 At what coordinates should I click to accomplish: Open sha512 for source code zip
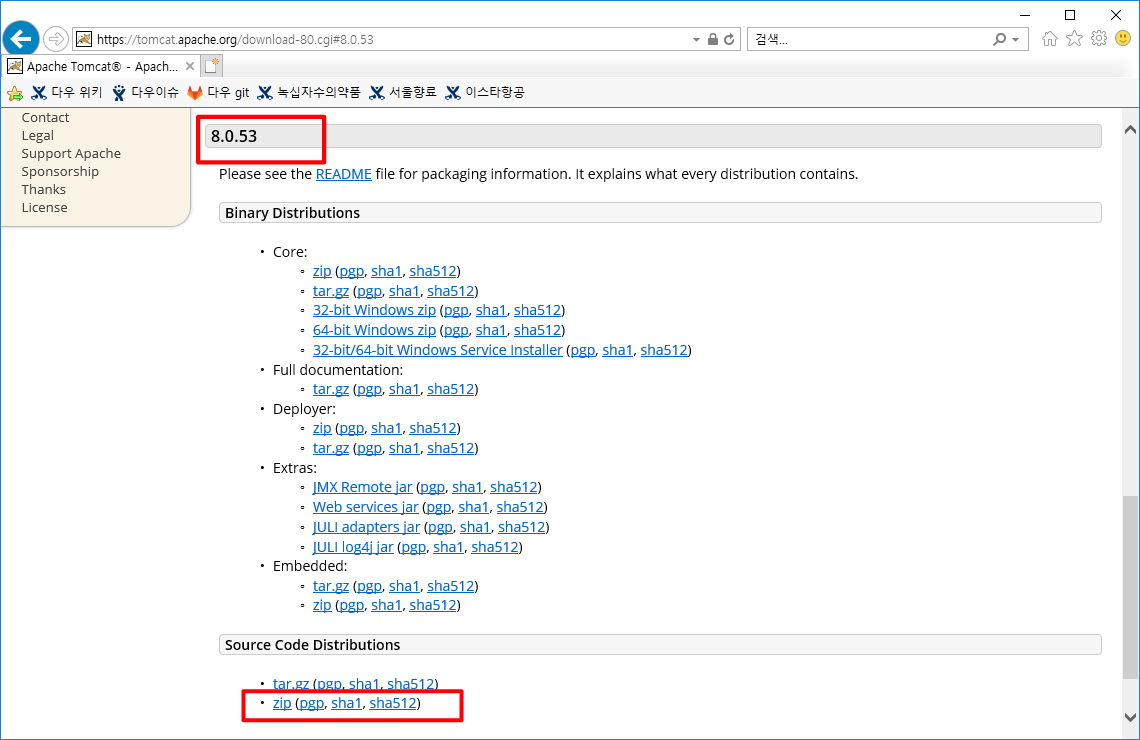coord(393,703)
